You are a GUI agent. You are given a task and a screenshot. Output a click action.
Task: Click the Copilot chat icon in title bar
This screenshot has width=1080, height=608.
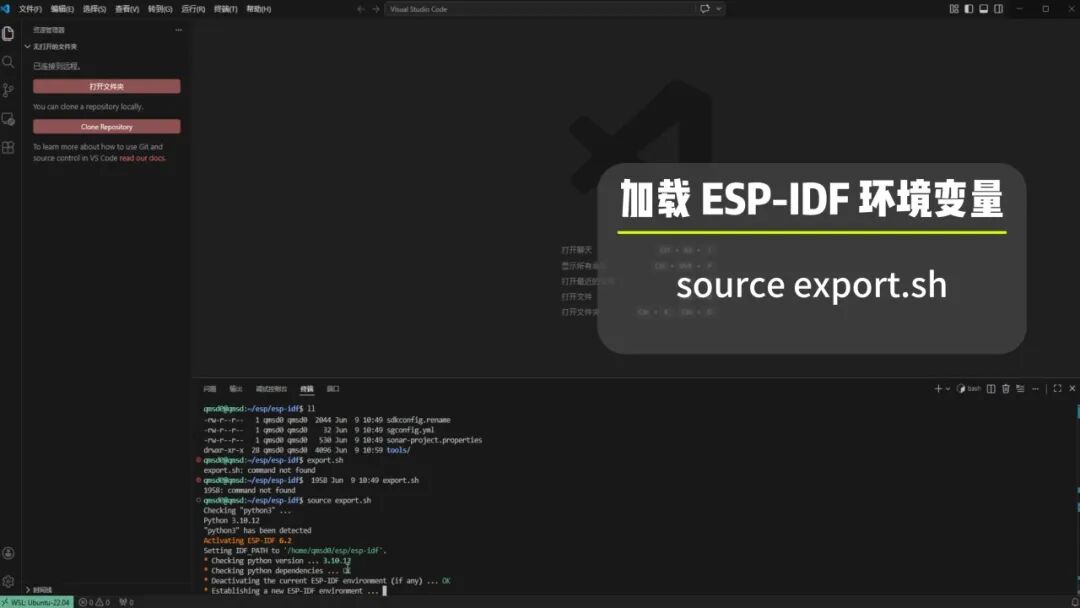pos(705,9)
